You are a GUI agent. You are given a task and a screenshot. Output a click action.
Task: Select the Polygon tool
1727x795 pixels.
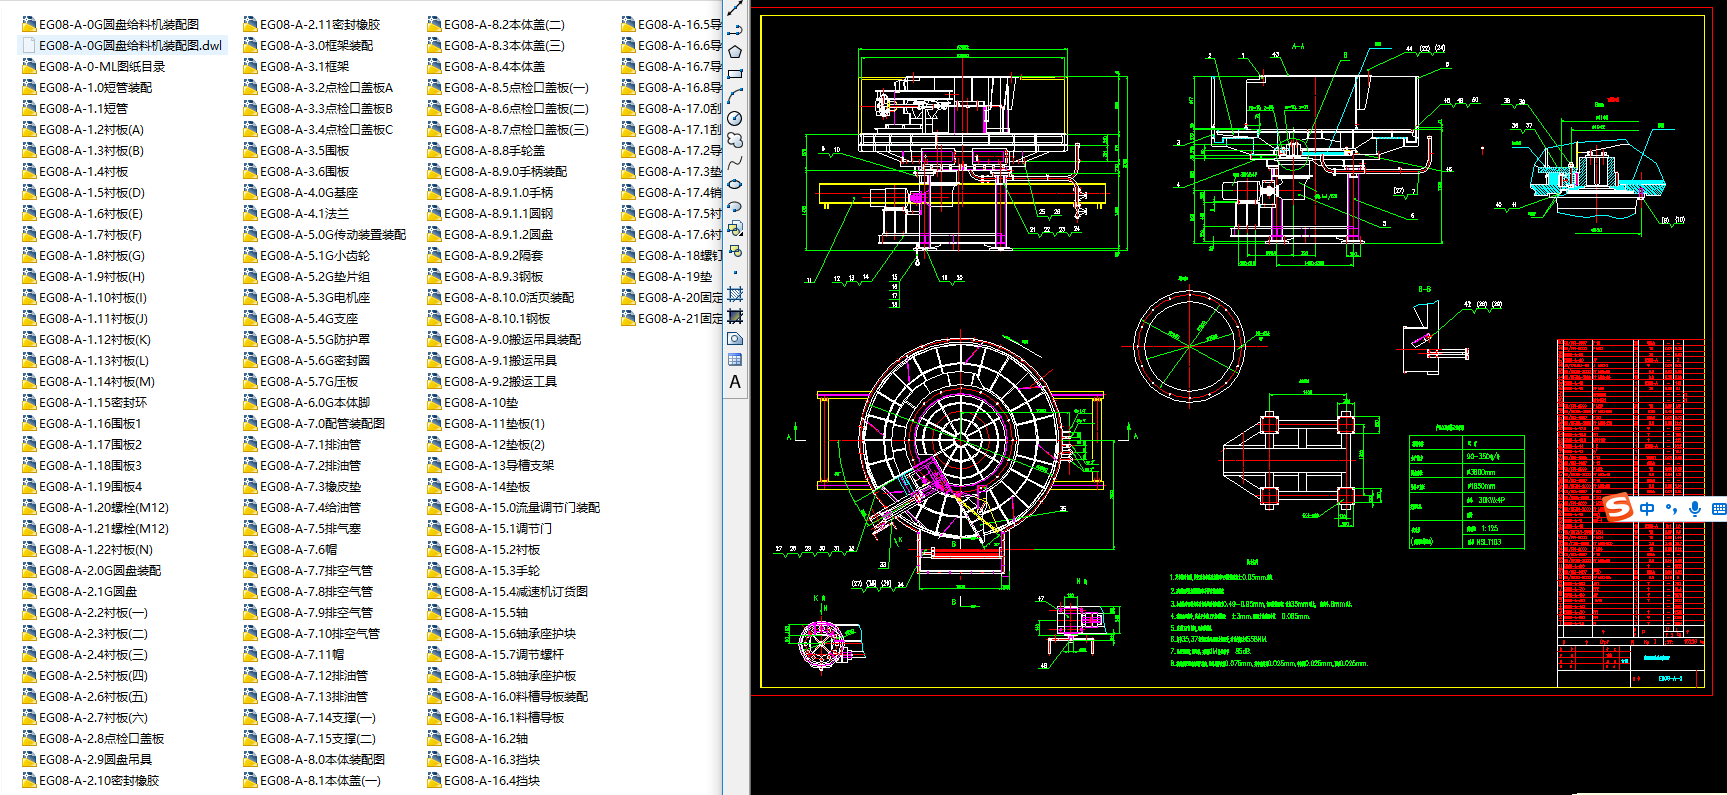click(x=735, y=52)
